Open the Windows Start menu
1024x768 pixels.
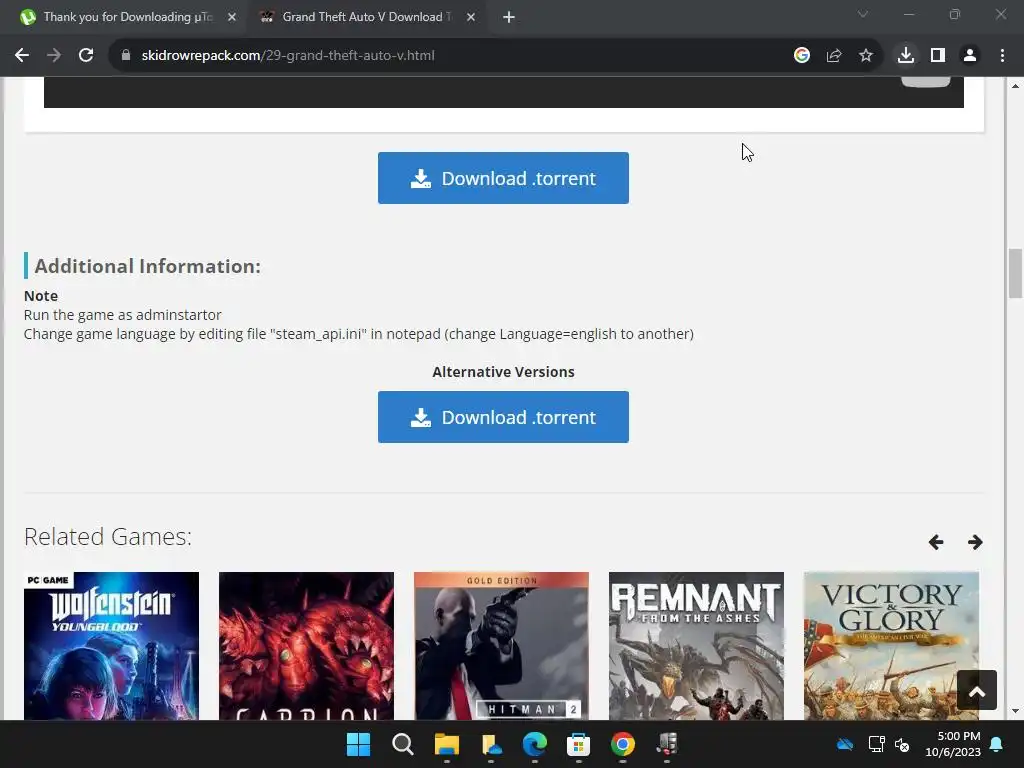[358, 744]
